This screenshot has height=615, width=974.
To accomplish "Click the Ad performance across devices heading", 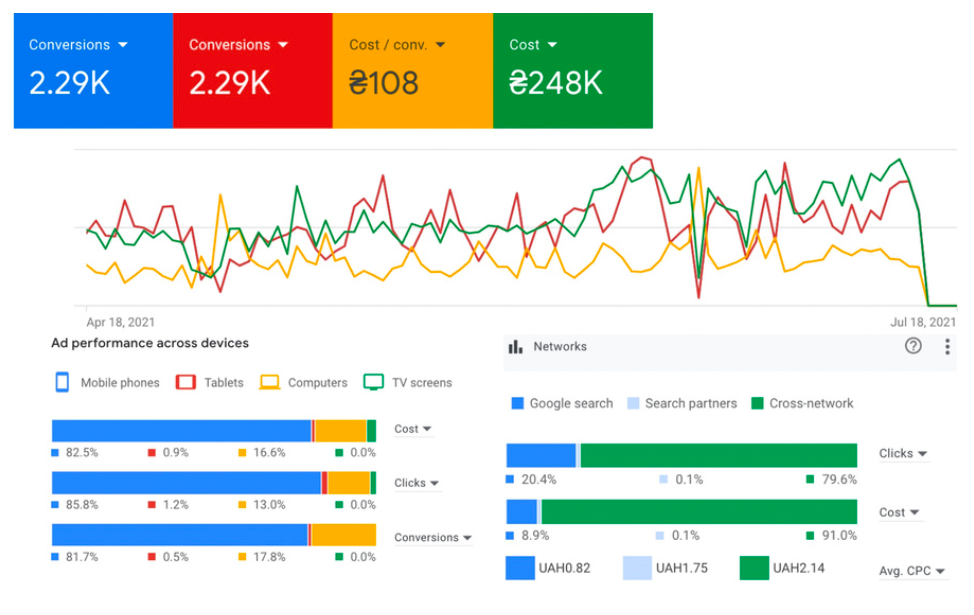I will click(150, 343).
